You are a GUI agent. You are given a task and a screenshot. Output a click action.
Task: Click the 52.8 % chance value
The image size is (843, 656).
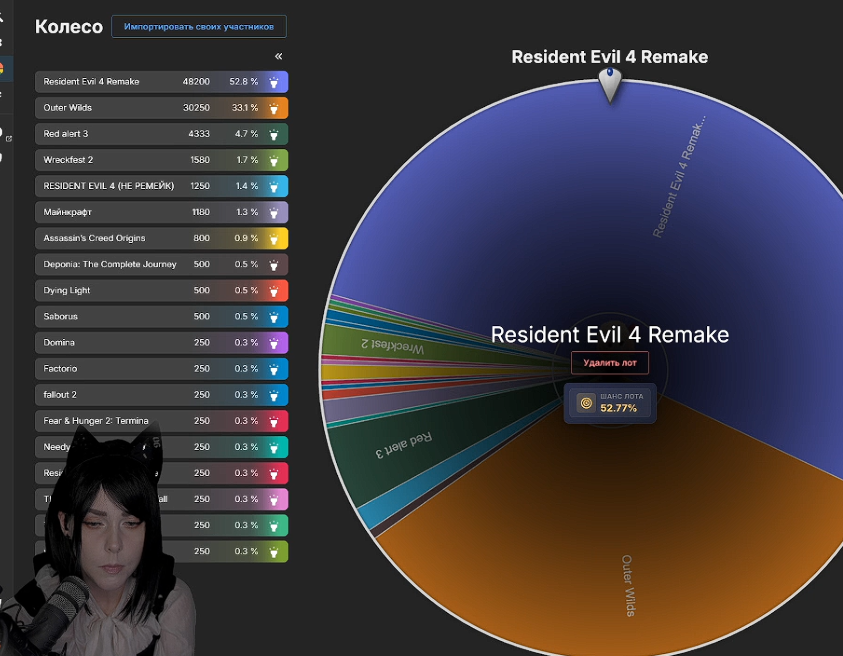point(244,82)
